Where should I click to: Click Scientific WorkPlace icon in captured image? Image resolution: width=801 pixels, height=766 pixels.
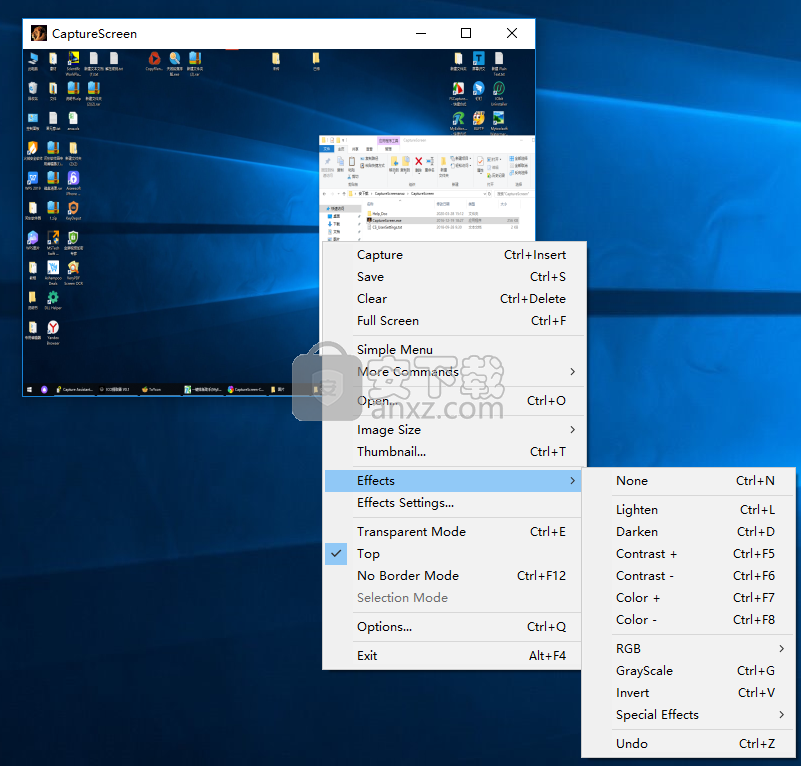[73, 58]
